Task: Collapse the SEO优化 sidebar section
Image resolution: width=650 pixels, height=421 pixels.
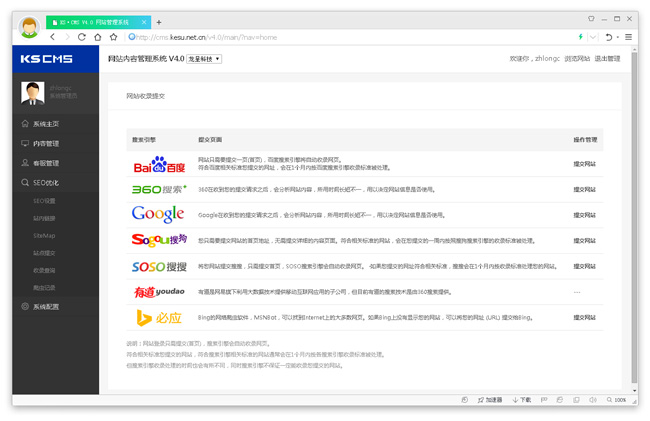Action: click(x=56, y=182)
